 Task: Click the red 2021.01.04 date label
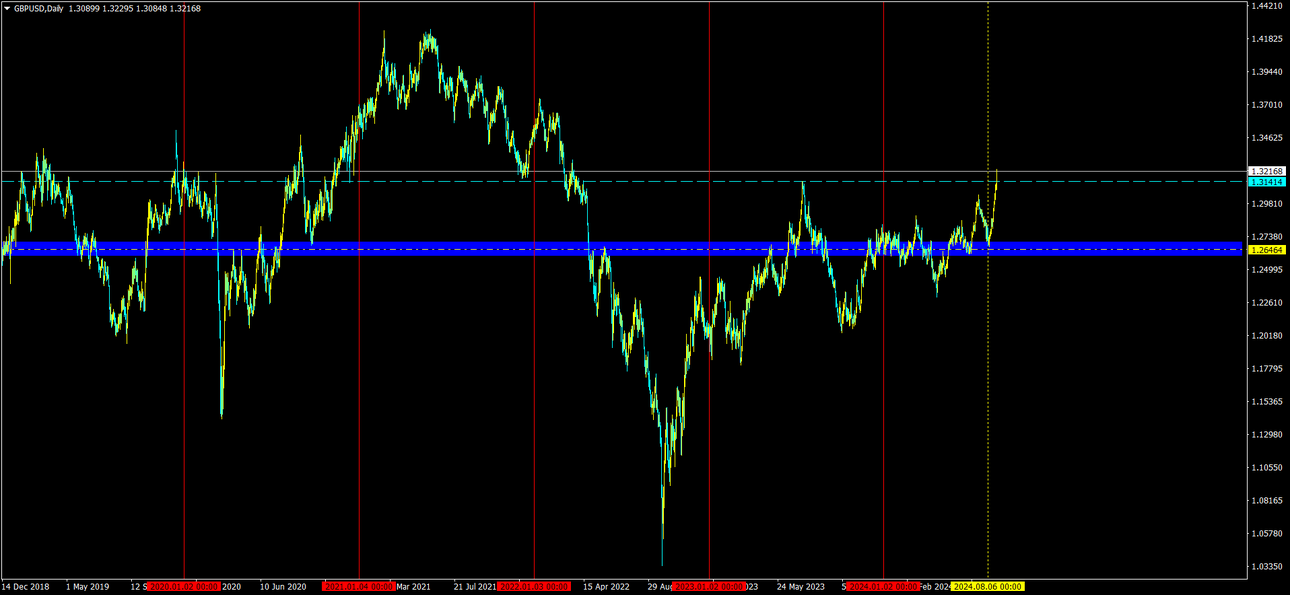coord(359,587)
